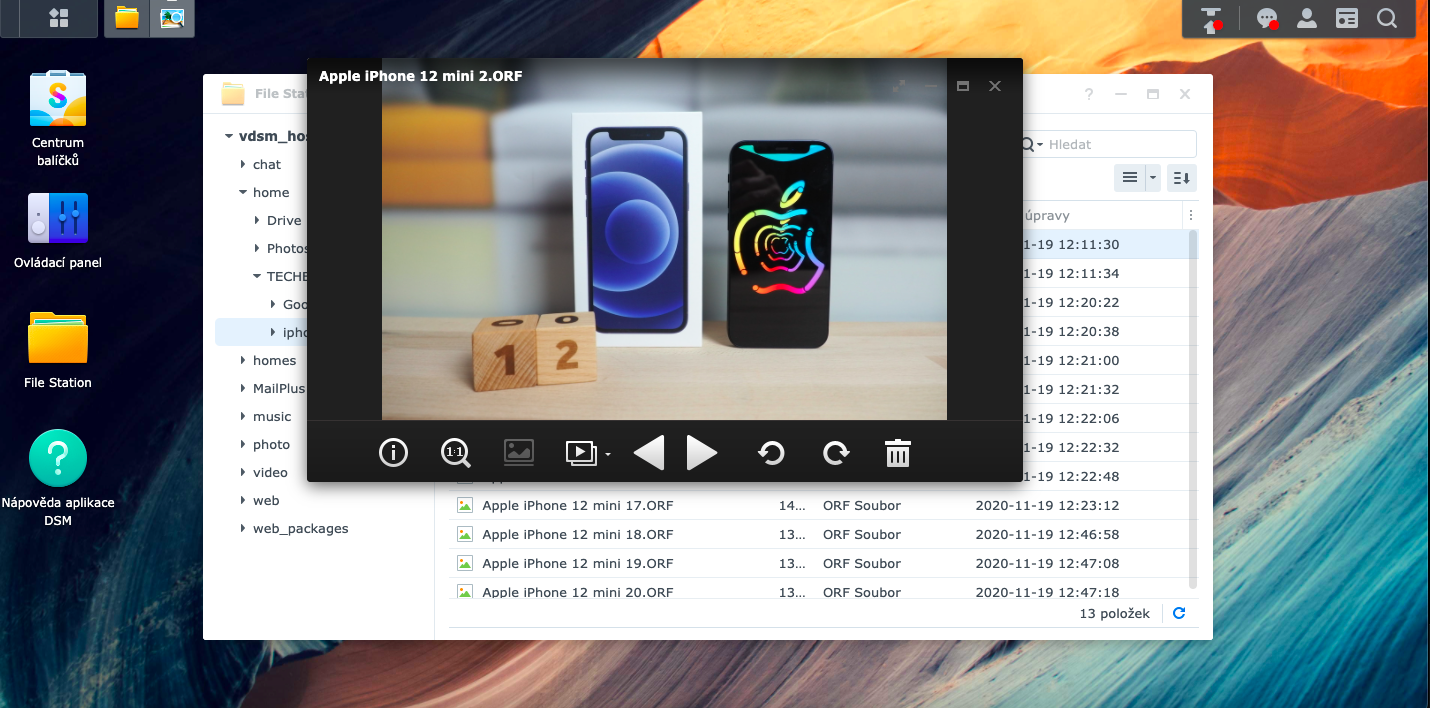Select the Photos folder under home
This screenshot has height=708, width=1430.
point(287,248)
